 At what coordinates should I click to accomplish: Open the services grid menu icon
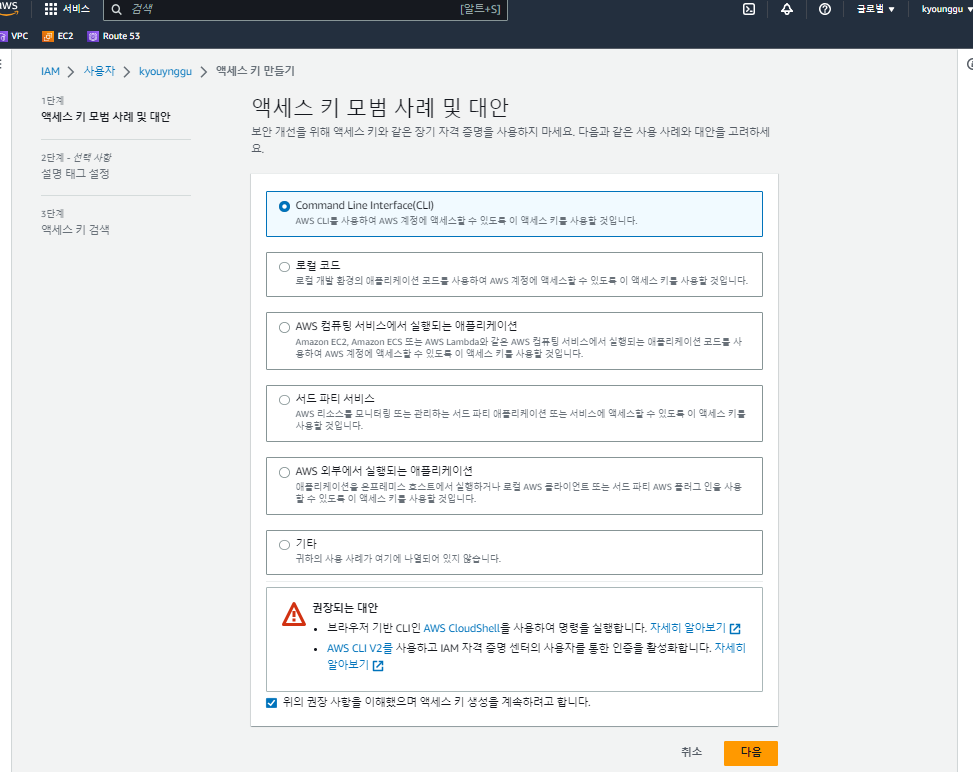click(x=51, y=9)
